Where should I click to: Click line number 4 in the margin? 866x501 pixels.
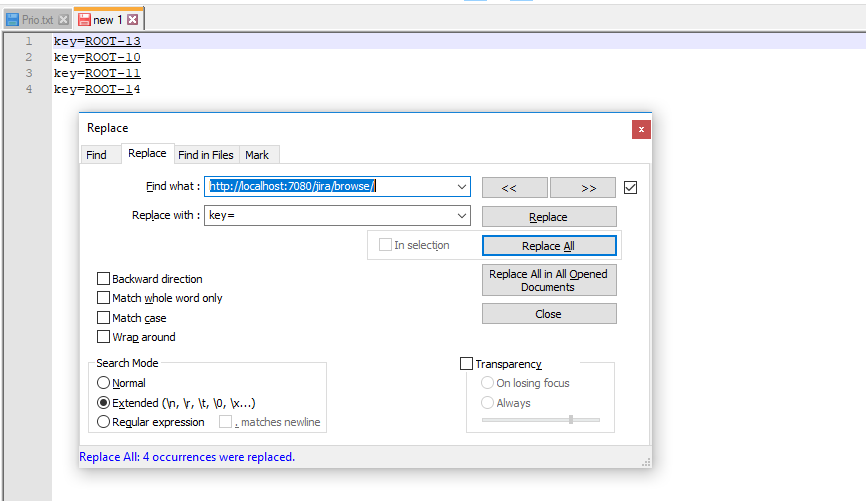tap(29, 89)
